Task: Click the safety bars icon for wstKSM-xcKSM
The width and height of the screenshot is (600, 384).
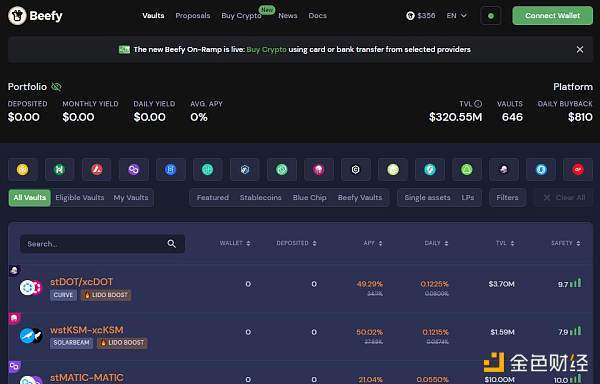Action: click(576, 331)
